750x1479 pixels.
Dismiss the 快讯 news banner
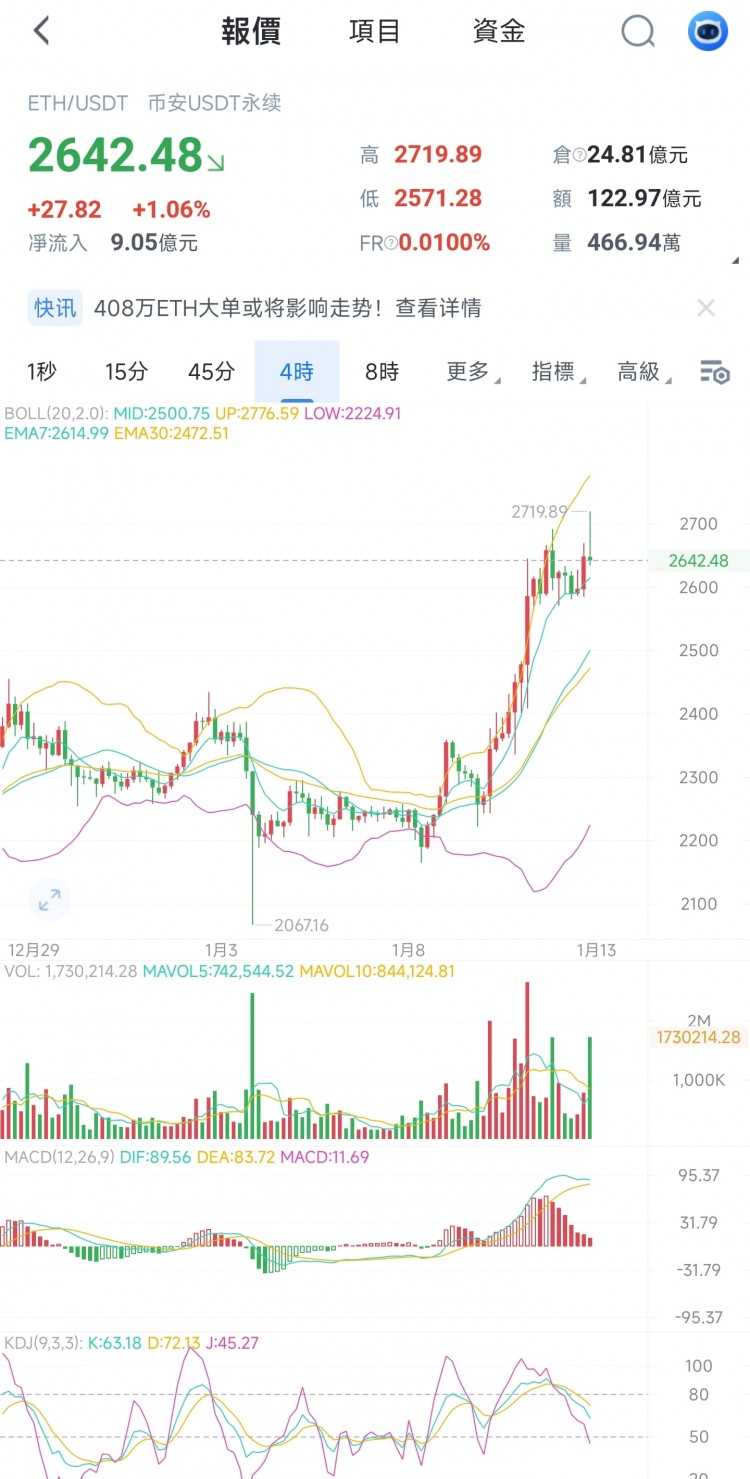(x=706, y=308)
